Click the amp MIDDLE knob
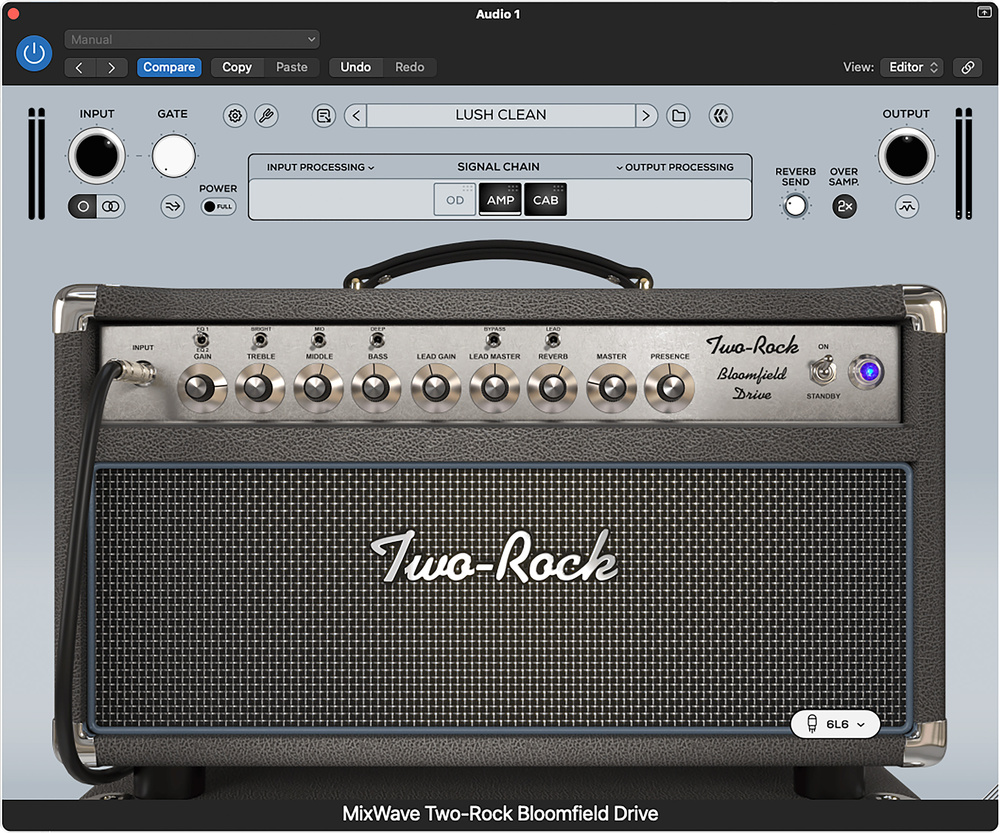Image resolution: width=1000 pixels, height=833 pixels. click(x=318, y=388)
